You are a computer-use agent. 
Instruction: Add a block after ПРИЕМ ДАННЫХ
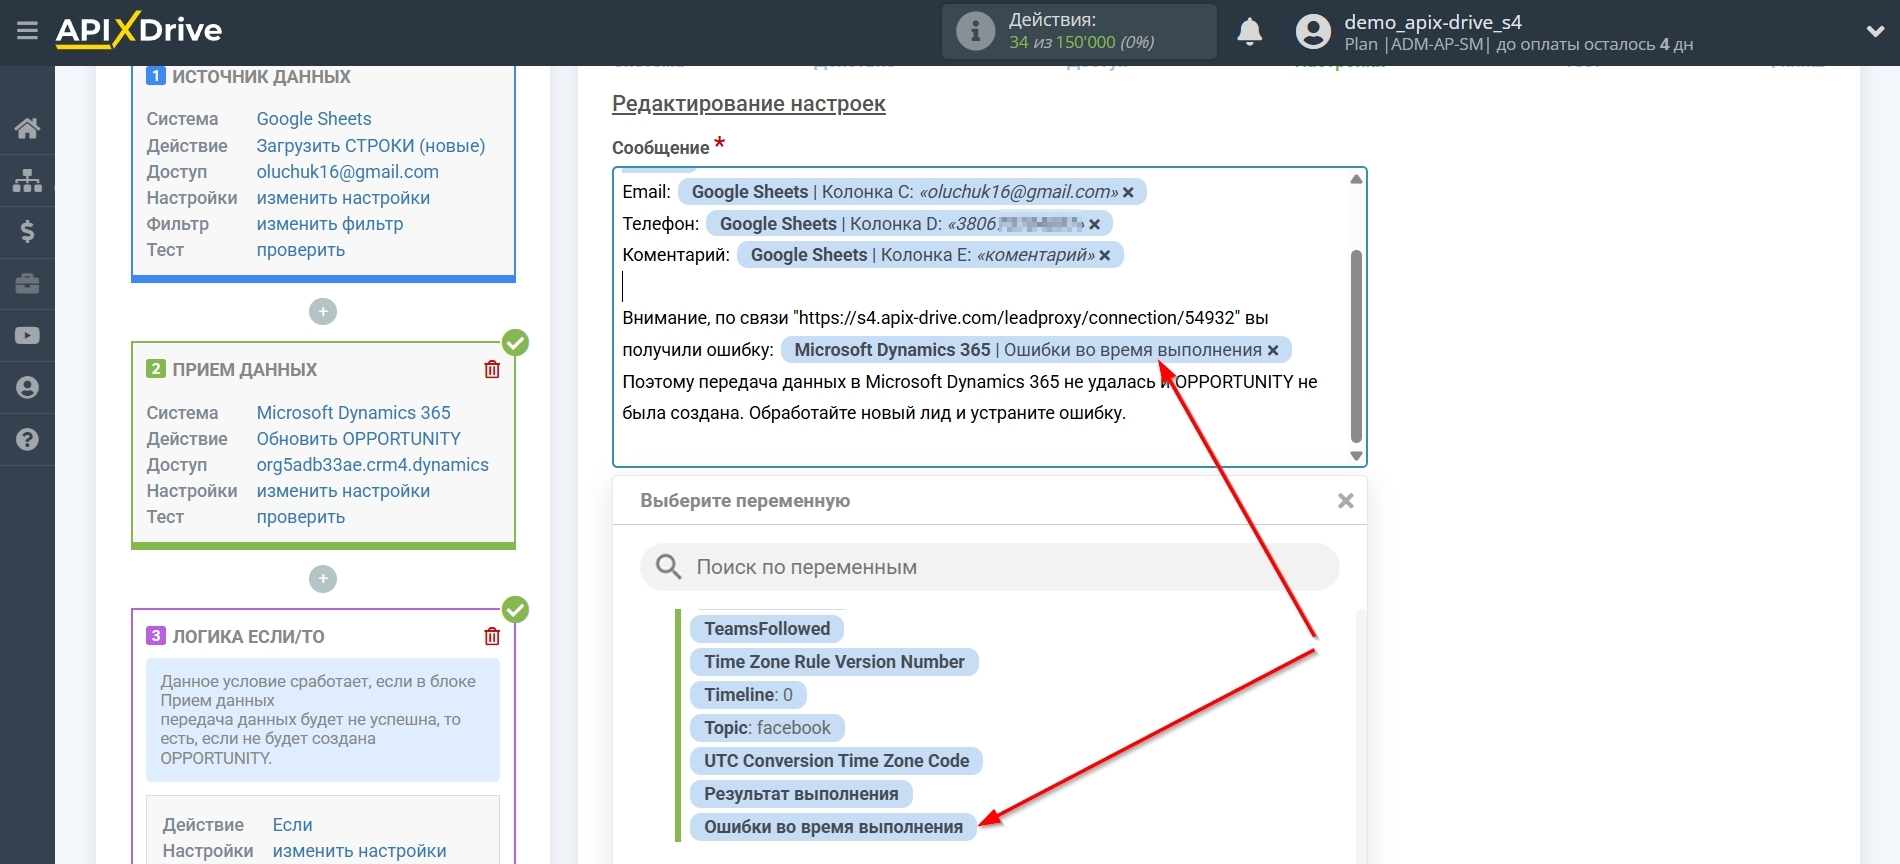pyautogui.click(x=323, y=579)
